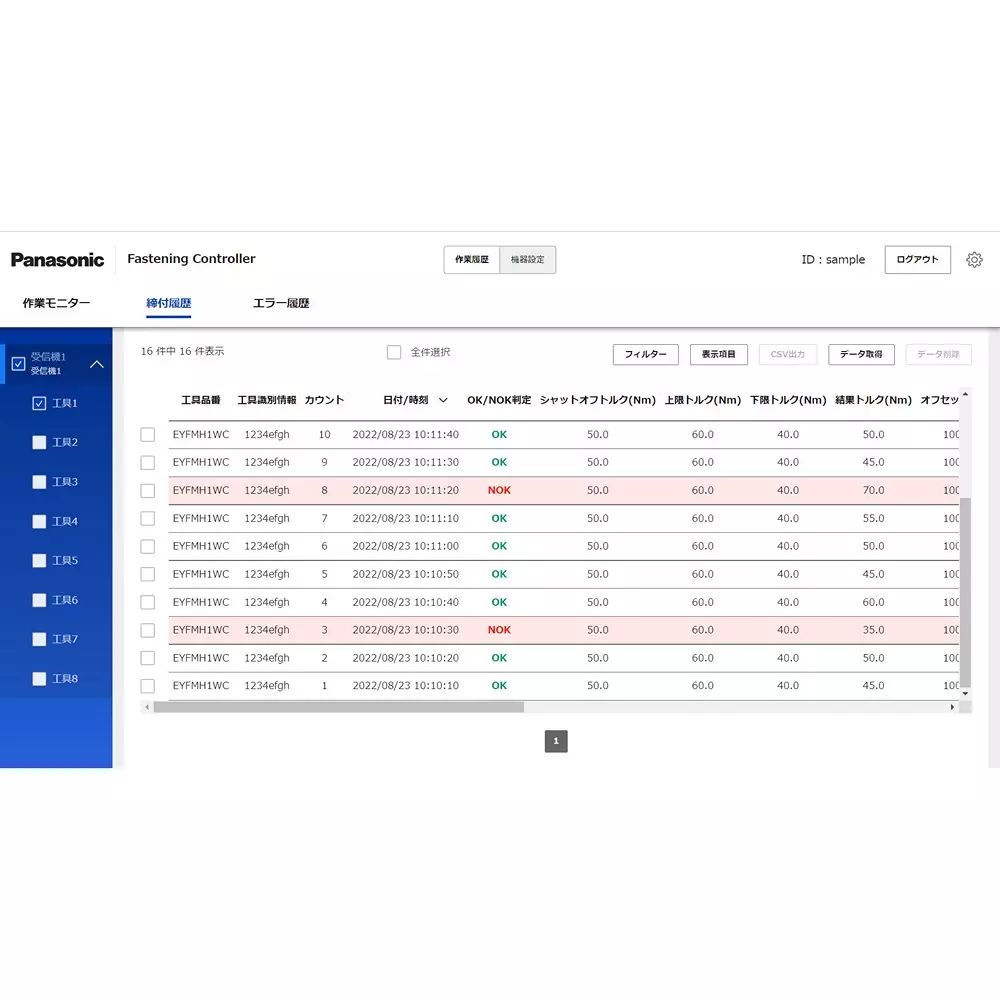Open the 表示項目 column selector

[718, 355]
